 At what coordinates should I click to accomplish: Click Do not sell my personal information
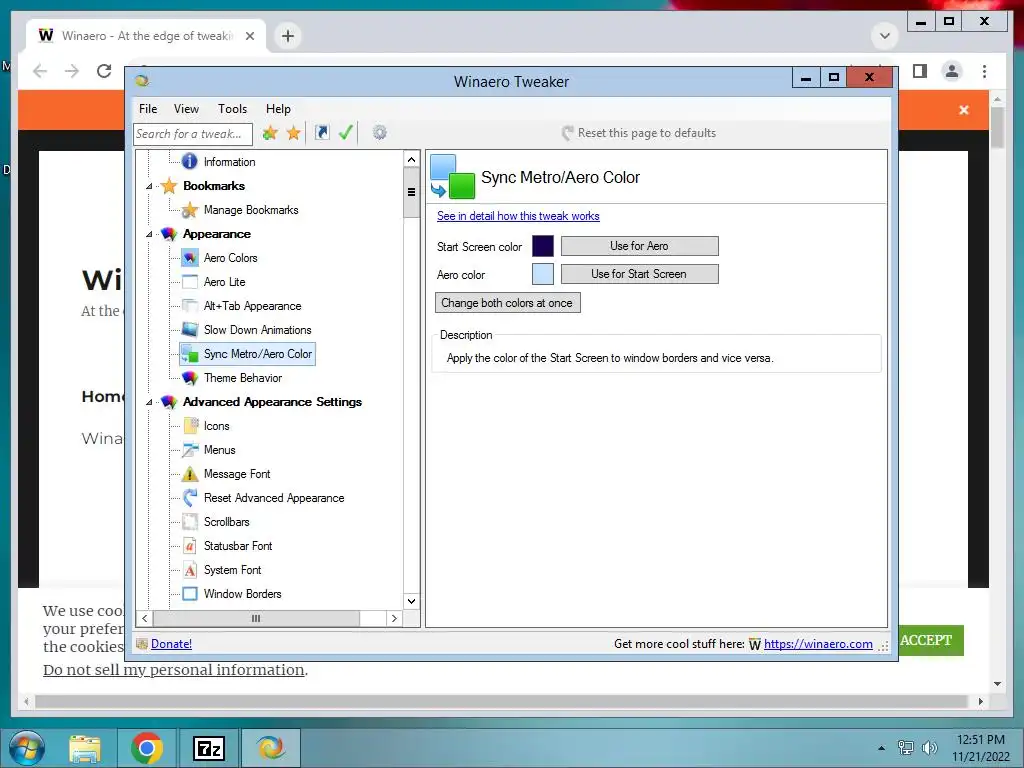(174, 670)
